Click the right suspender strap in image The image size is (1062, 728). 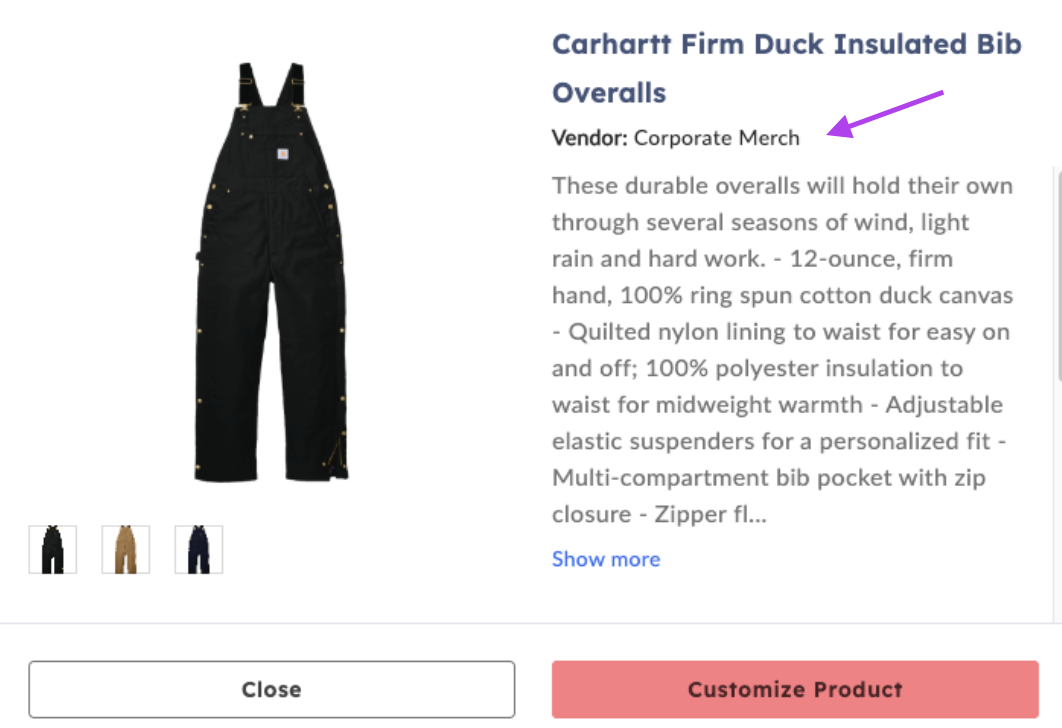point(296,85)
